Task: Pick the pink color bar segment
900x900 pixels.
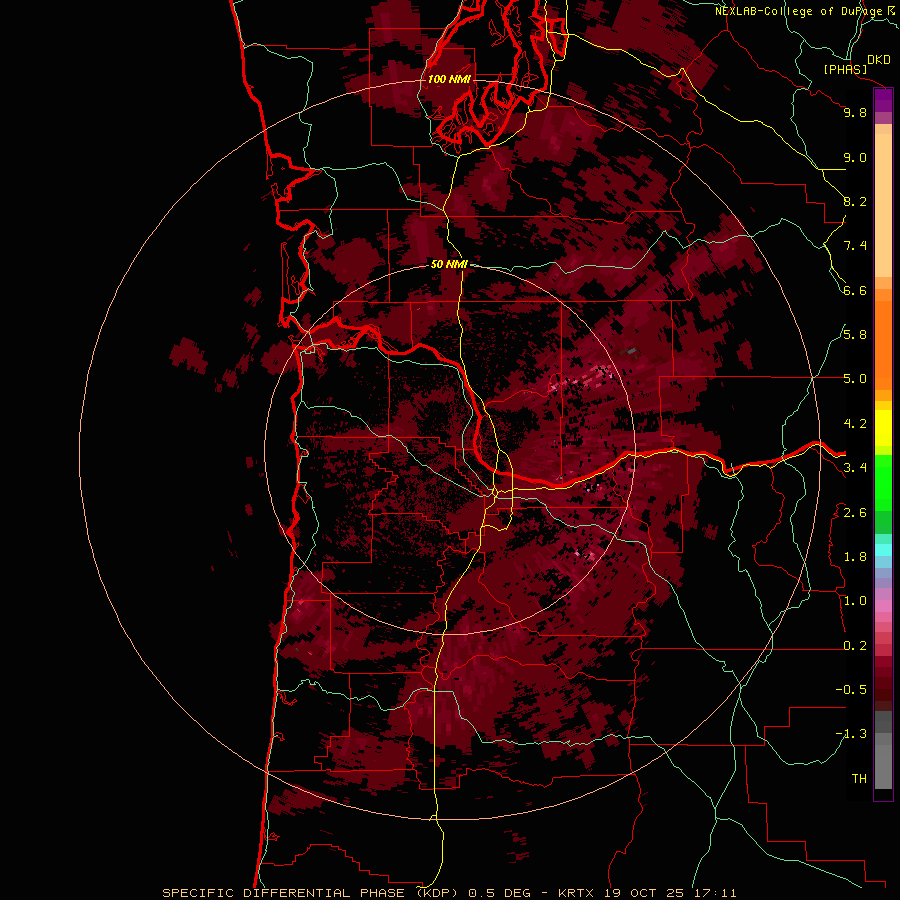Action: point(883,606)
